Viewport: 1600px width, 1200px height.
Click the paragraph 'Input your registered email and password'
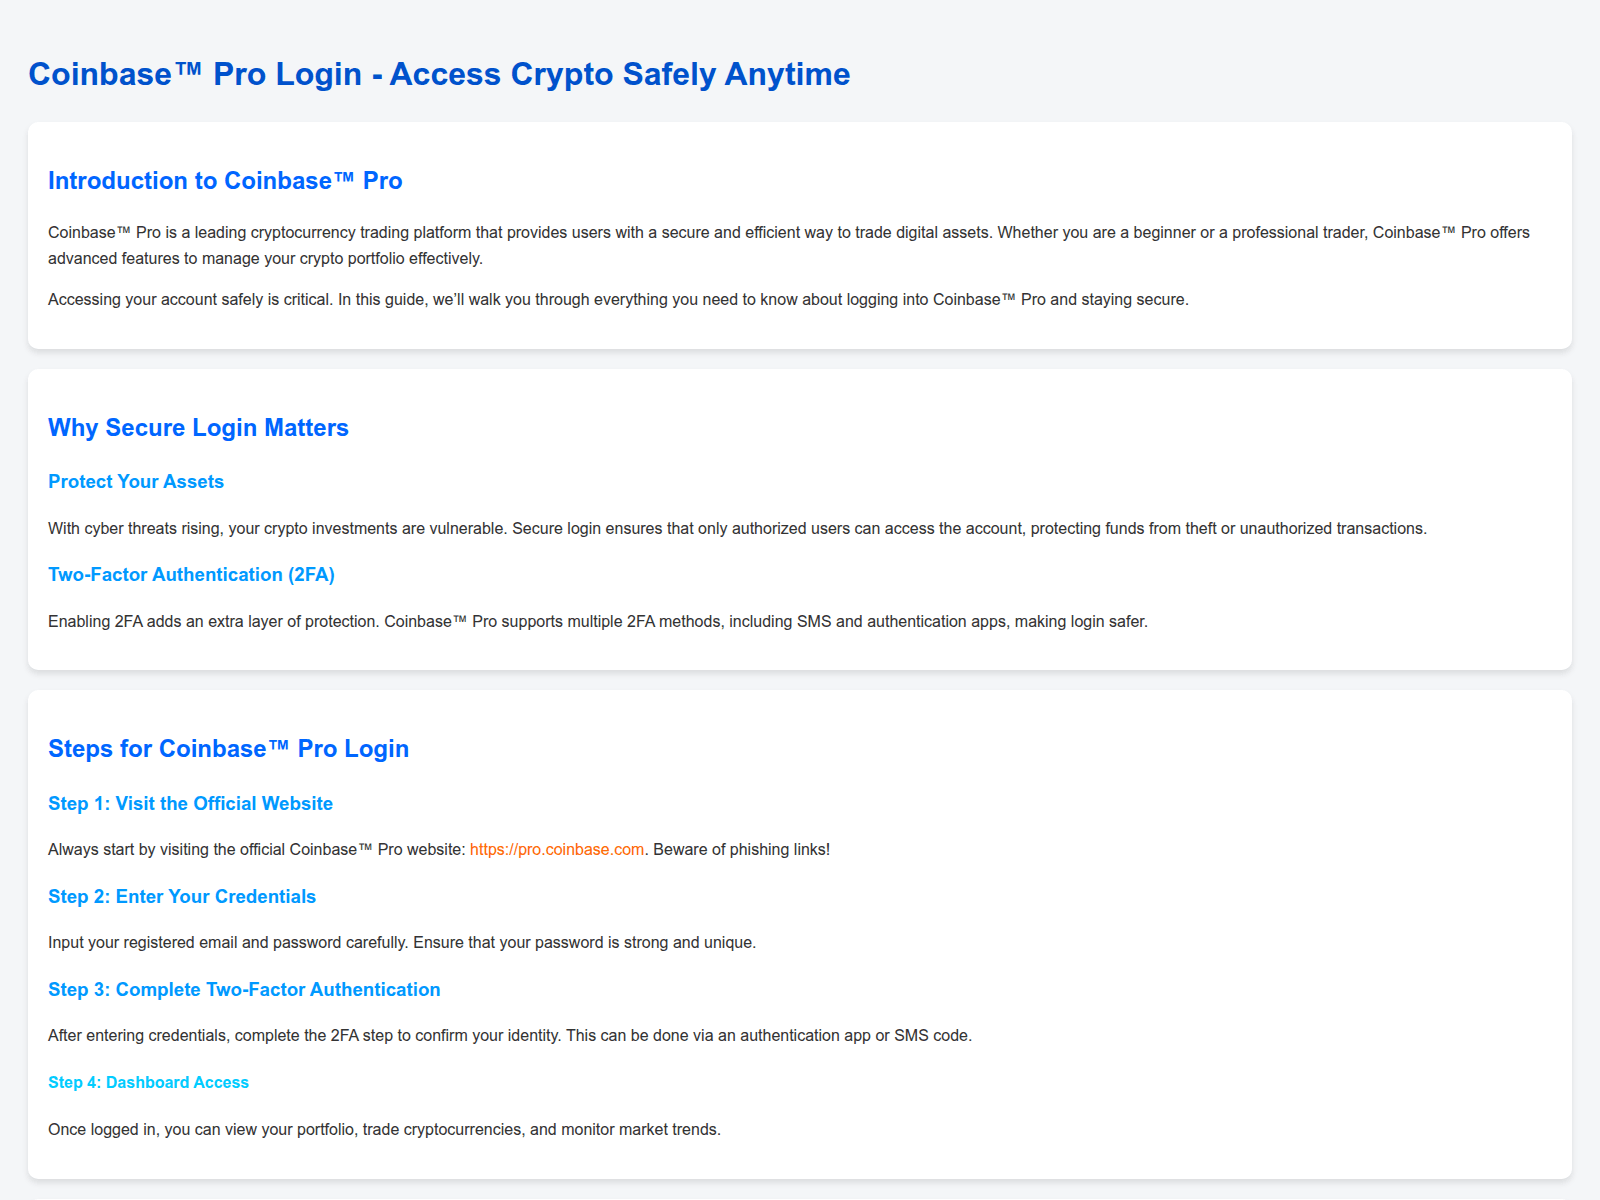[402, 942]
